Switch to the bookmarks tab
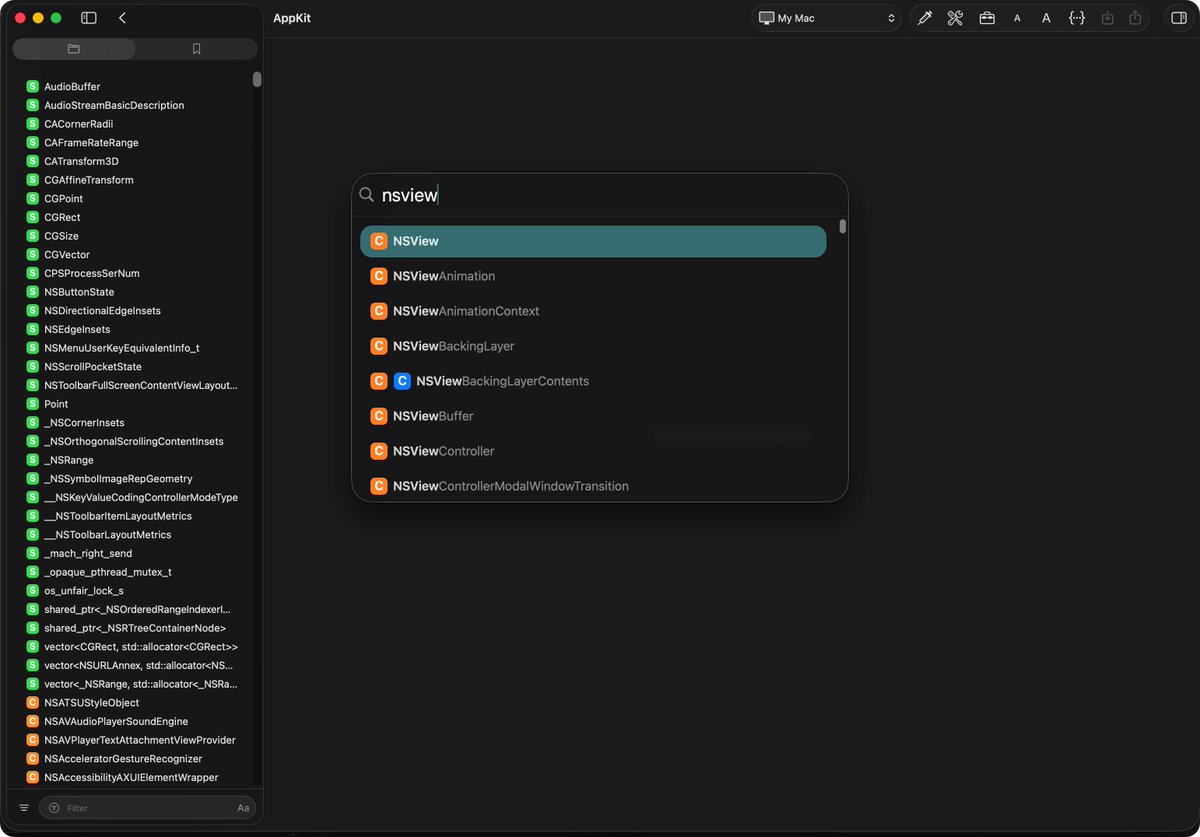 tap(196, 49)
